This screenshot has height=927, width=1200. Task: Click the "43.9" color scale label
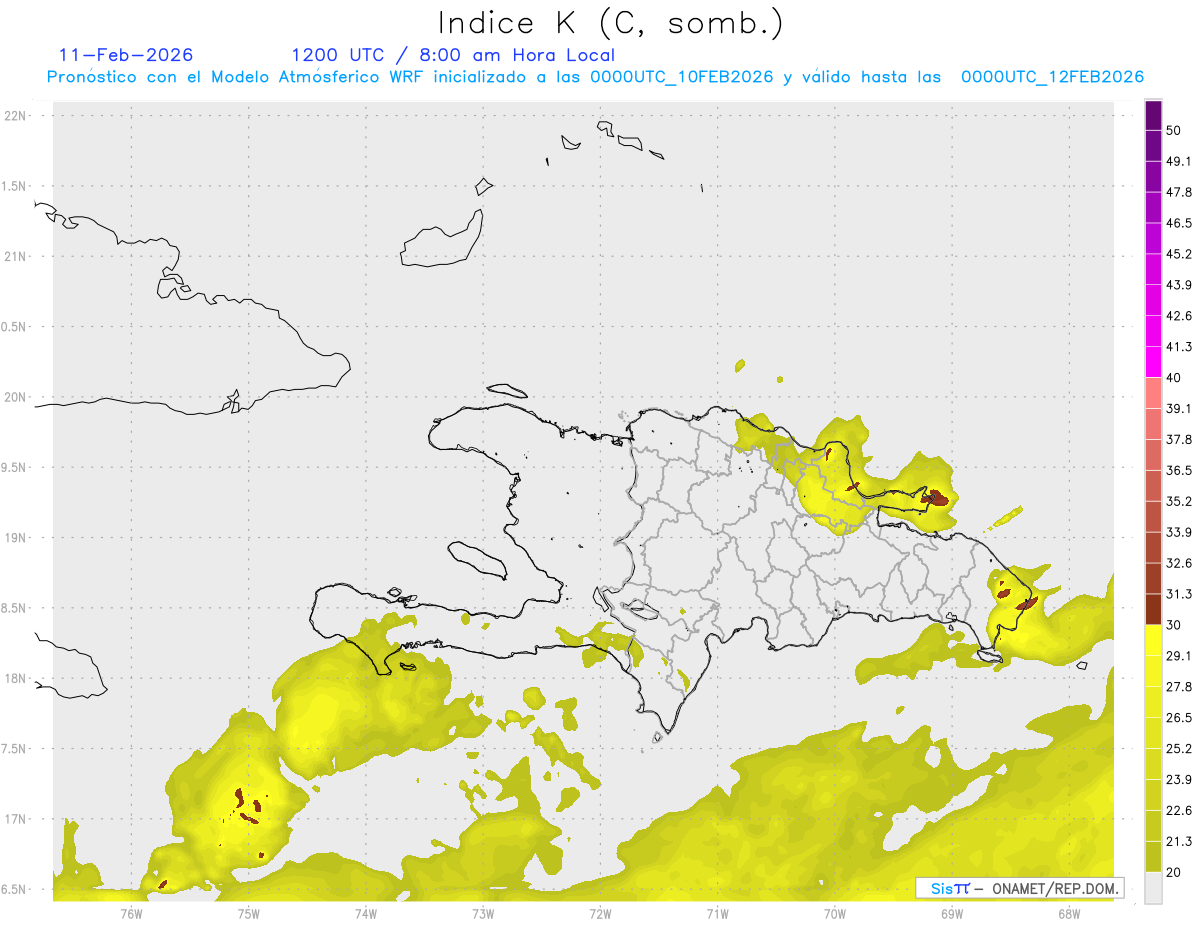point(1180,285)
